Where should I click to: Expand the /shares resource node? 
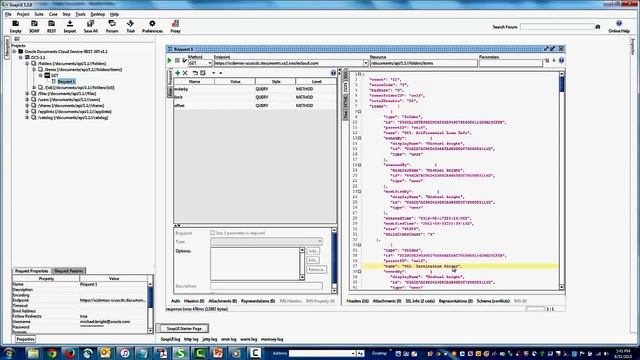point(27,105)
